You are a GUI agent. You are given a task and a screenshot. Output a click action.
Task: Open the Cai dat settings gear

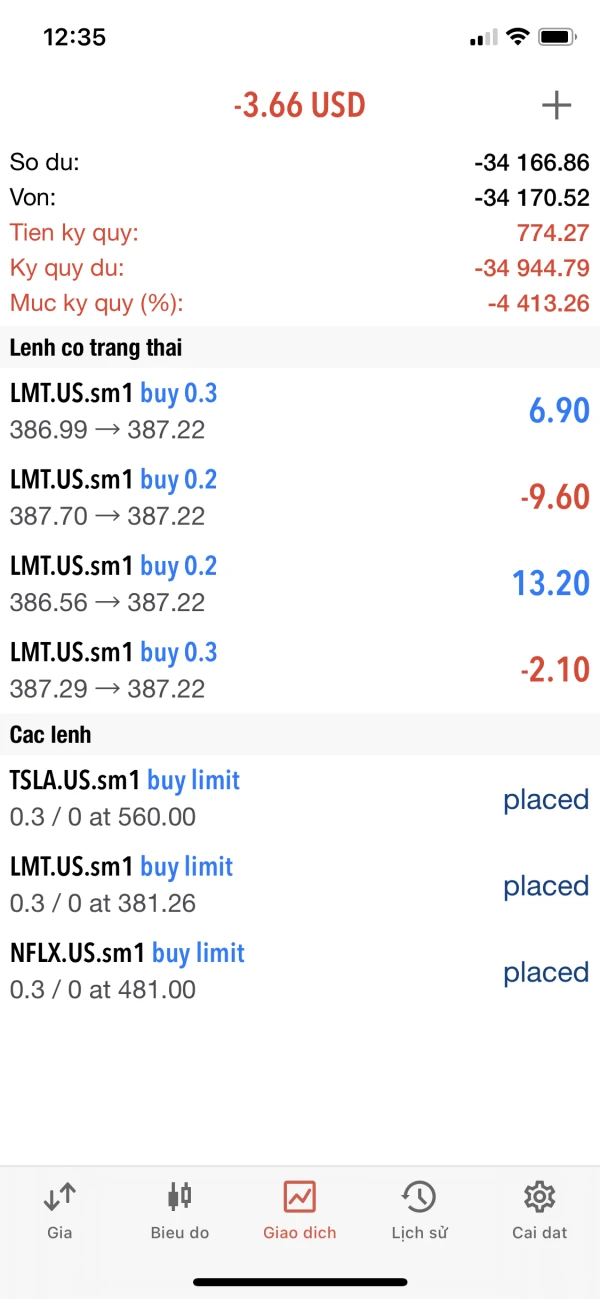tap(539, 1196)
